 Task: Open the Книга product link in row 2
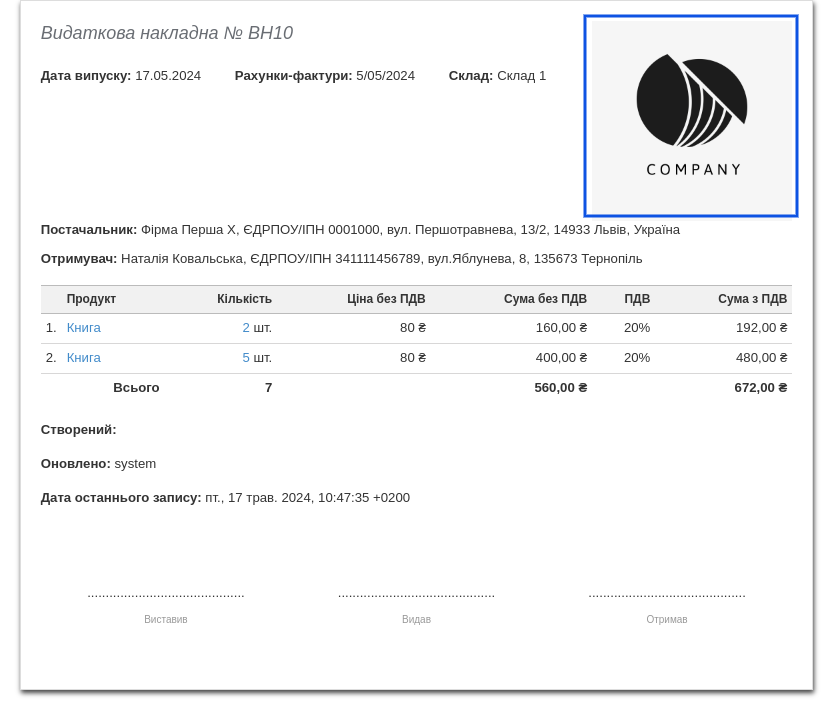pos(84,357)
